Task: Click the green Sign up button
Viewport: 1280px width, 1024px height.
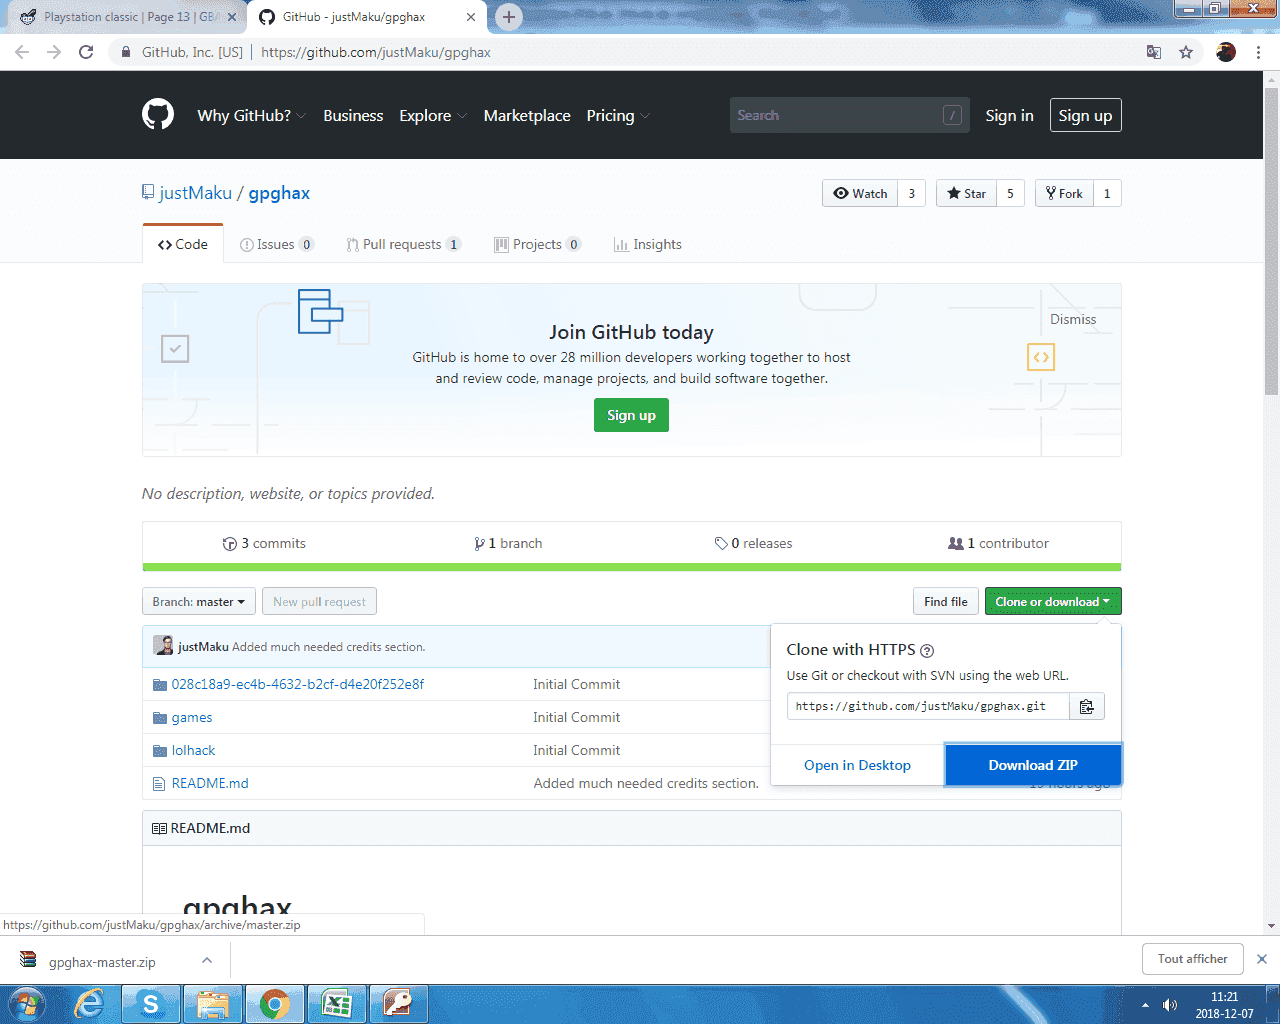Action: (x=631, y=416)
